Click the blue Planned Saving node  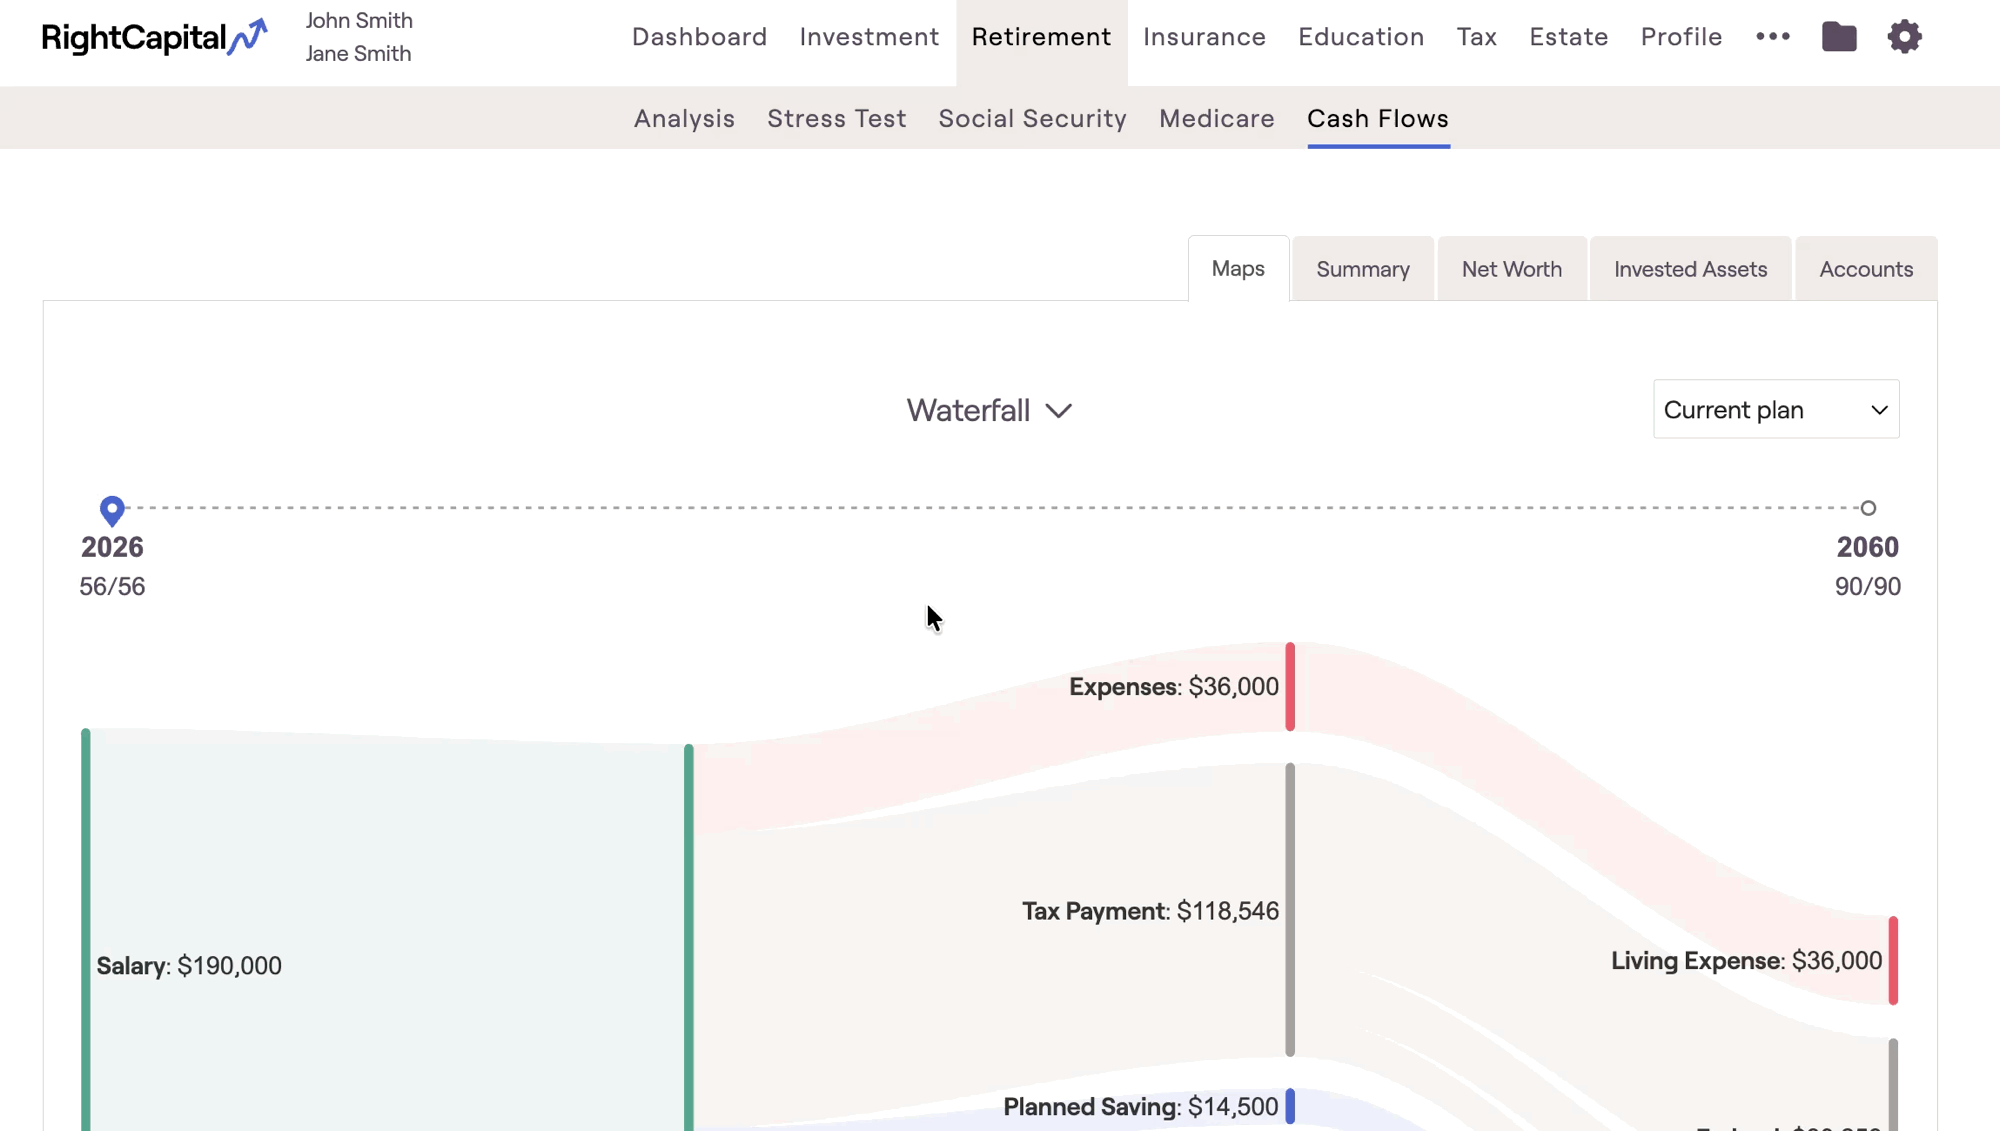pyautogui.click(x=1289, y=1106)
